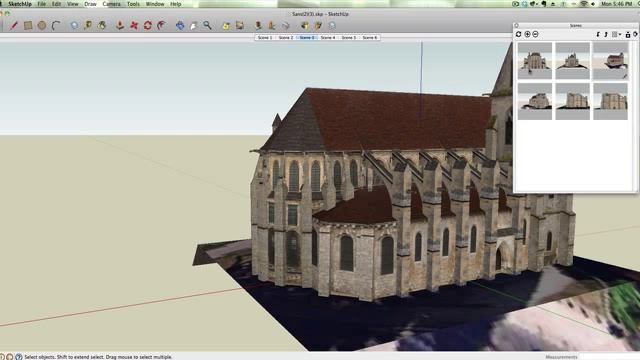Viewport: 640px width, 360px height.
Task: Open the View menu
Action: [x=73, y=4]
